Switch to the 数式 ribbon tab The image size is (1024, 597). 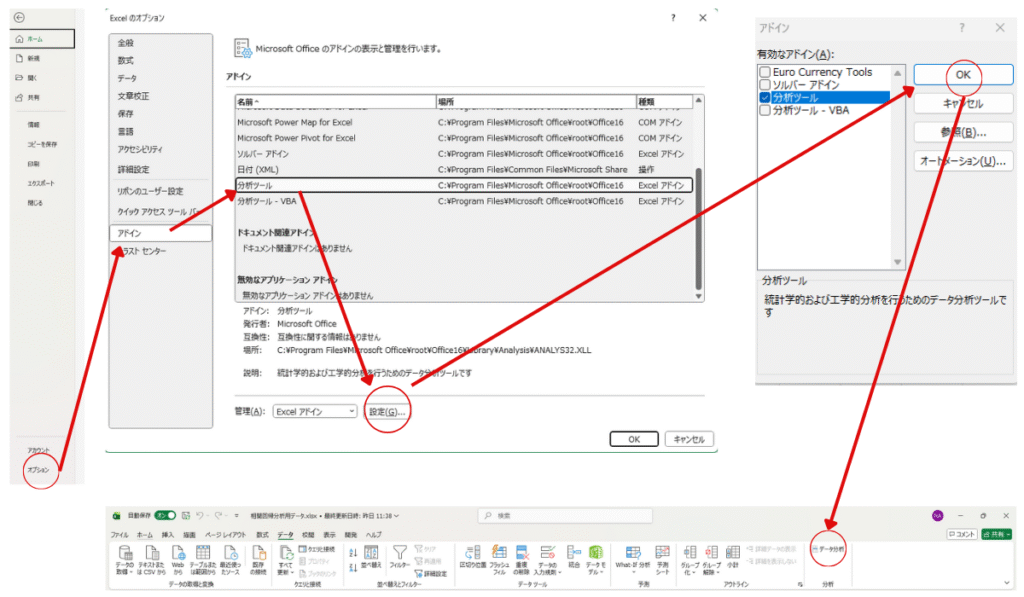(262, 535)
